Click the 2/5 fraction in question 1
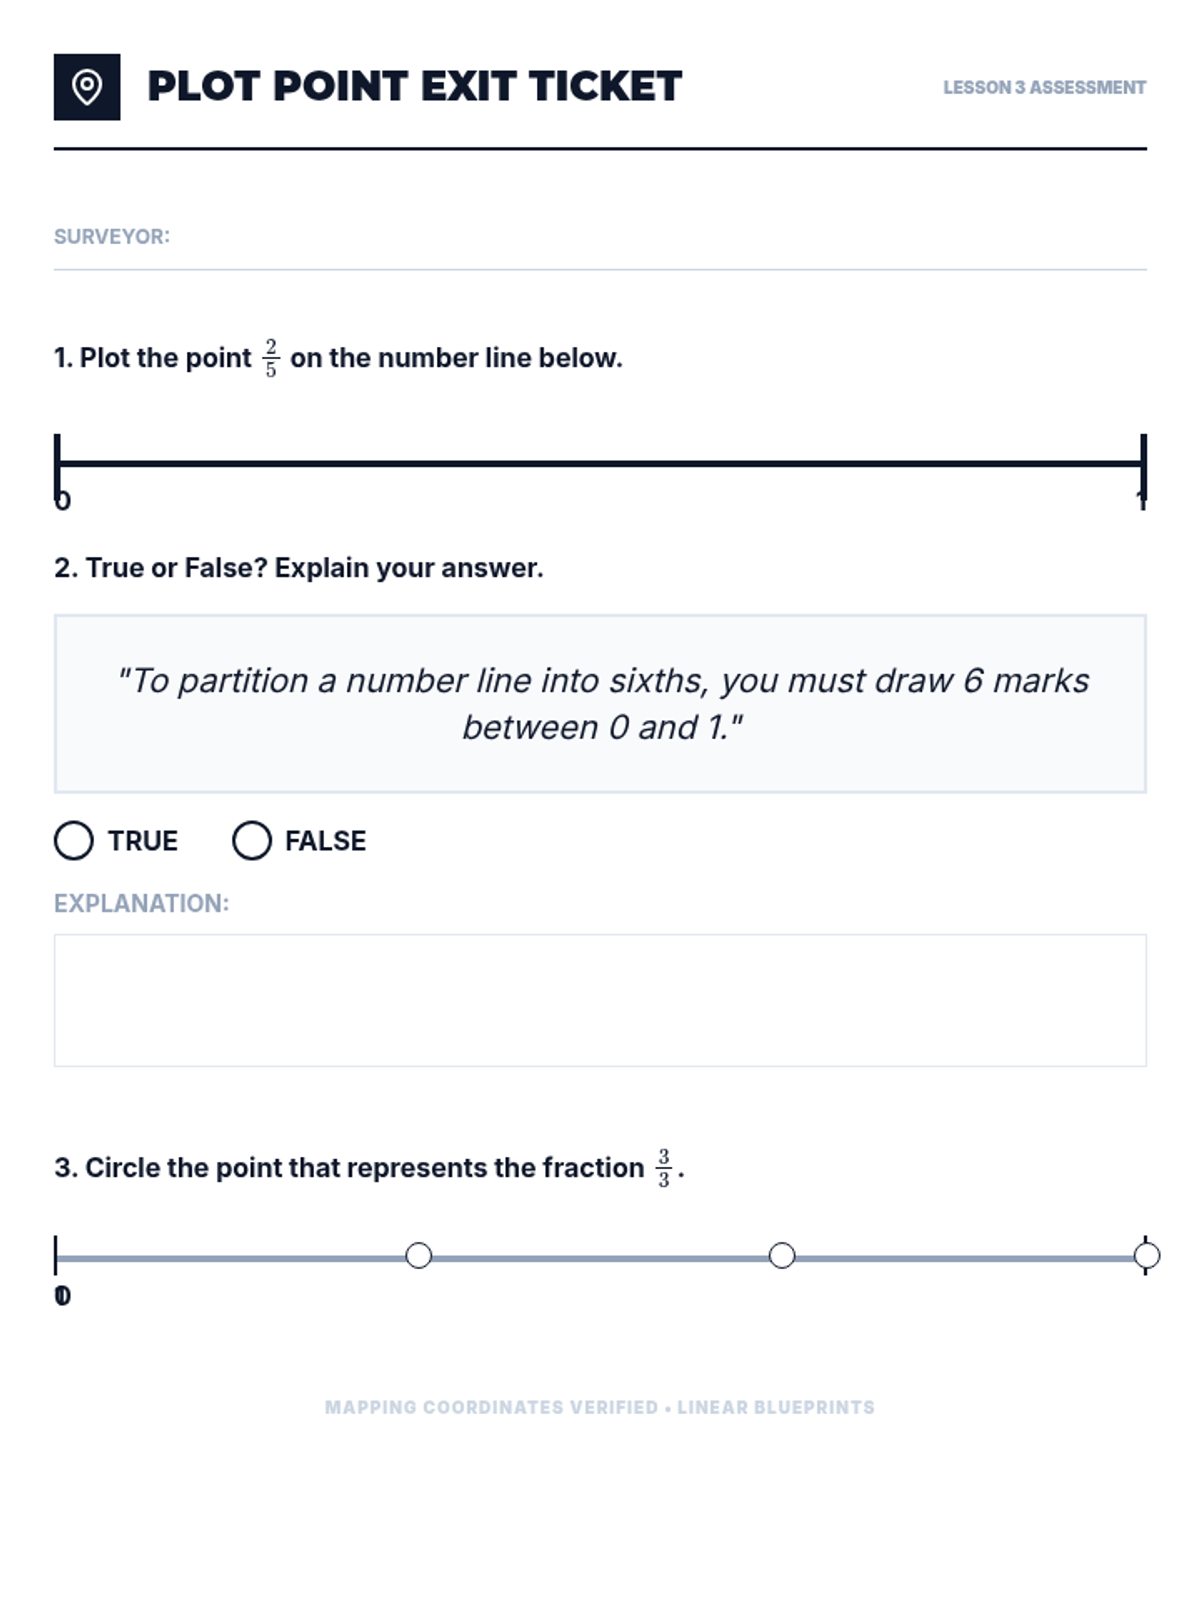 pyautogui.click(x=271, y=358)
